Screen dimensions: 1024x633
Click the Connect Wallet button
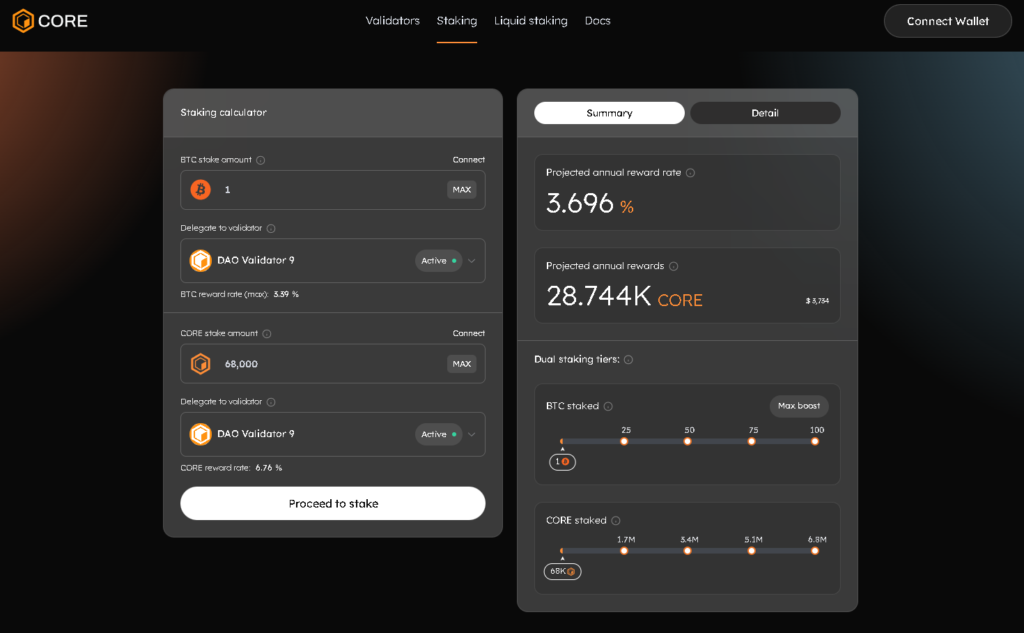tap(947, 20)
